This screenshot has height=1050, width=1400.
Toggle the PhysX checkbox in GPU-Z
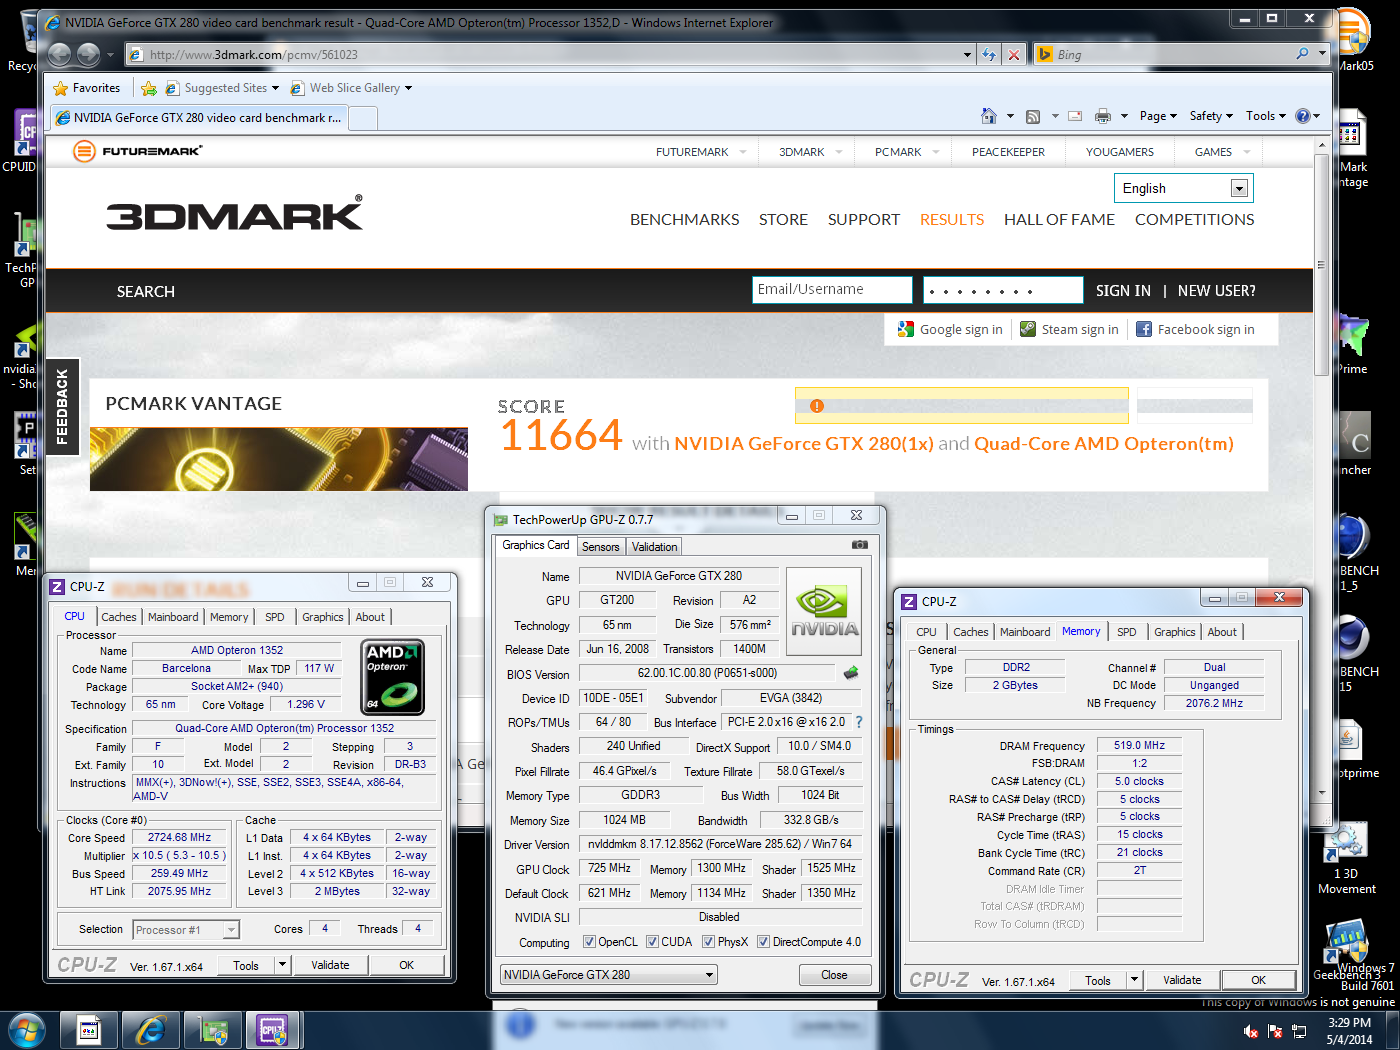click(x=709, y=942)
